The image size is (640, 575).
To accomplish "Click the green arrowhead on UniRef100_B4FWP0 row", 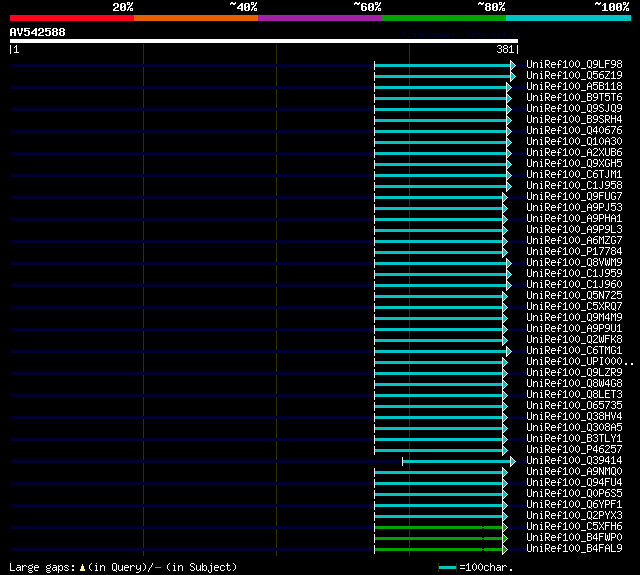I will pyautogui.click(x=505, y=539).
